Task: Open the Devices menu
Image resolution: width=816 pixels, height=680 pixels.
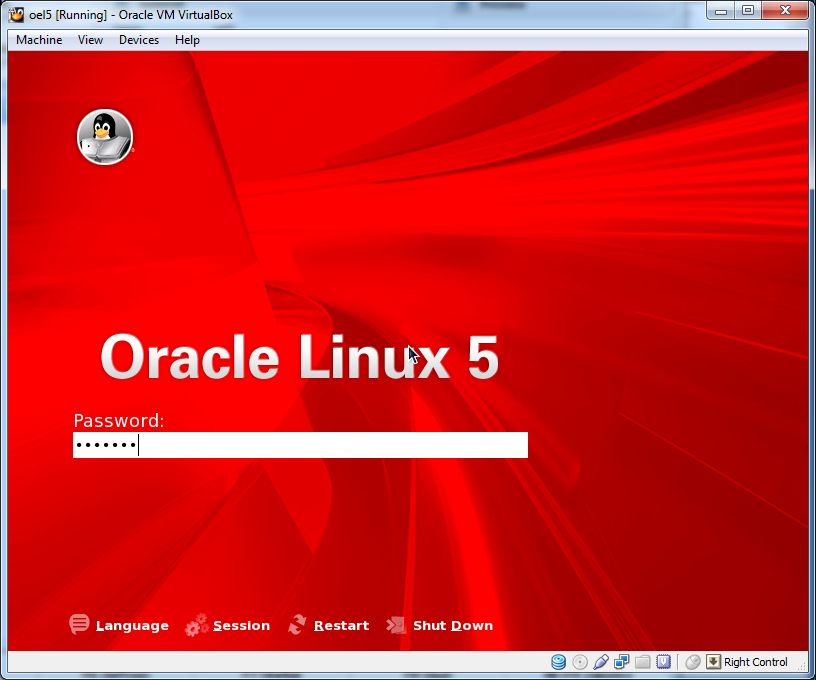Action: coord(139,40)
